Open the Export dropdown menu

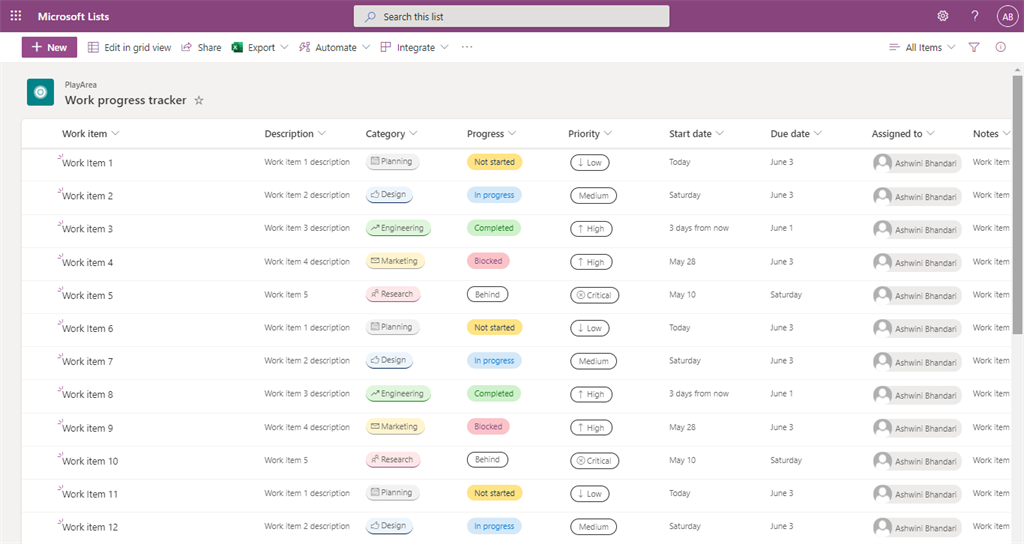(x=260, y=47)
